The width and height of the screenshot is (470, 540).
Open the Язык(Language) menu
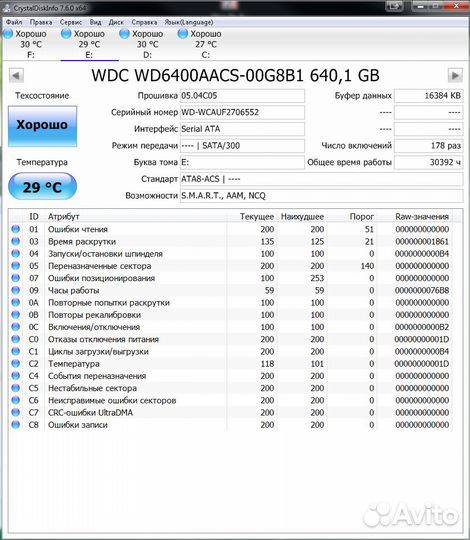(x=189, y=22)
